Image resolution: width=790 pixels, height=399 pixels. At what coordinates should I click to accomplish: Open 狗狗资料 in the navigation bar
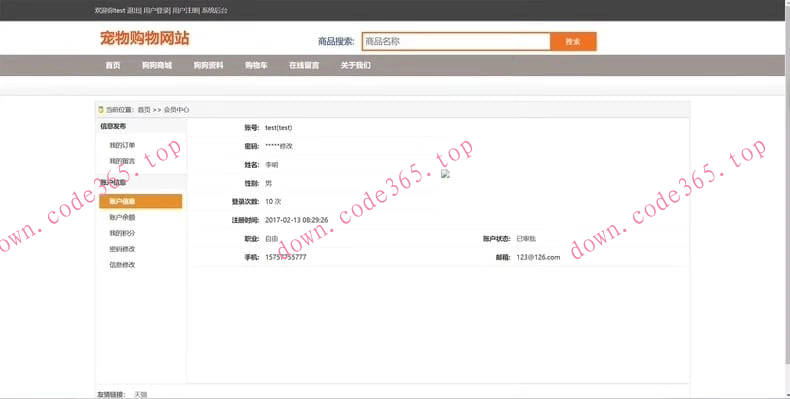209,65
